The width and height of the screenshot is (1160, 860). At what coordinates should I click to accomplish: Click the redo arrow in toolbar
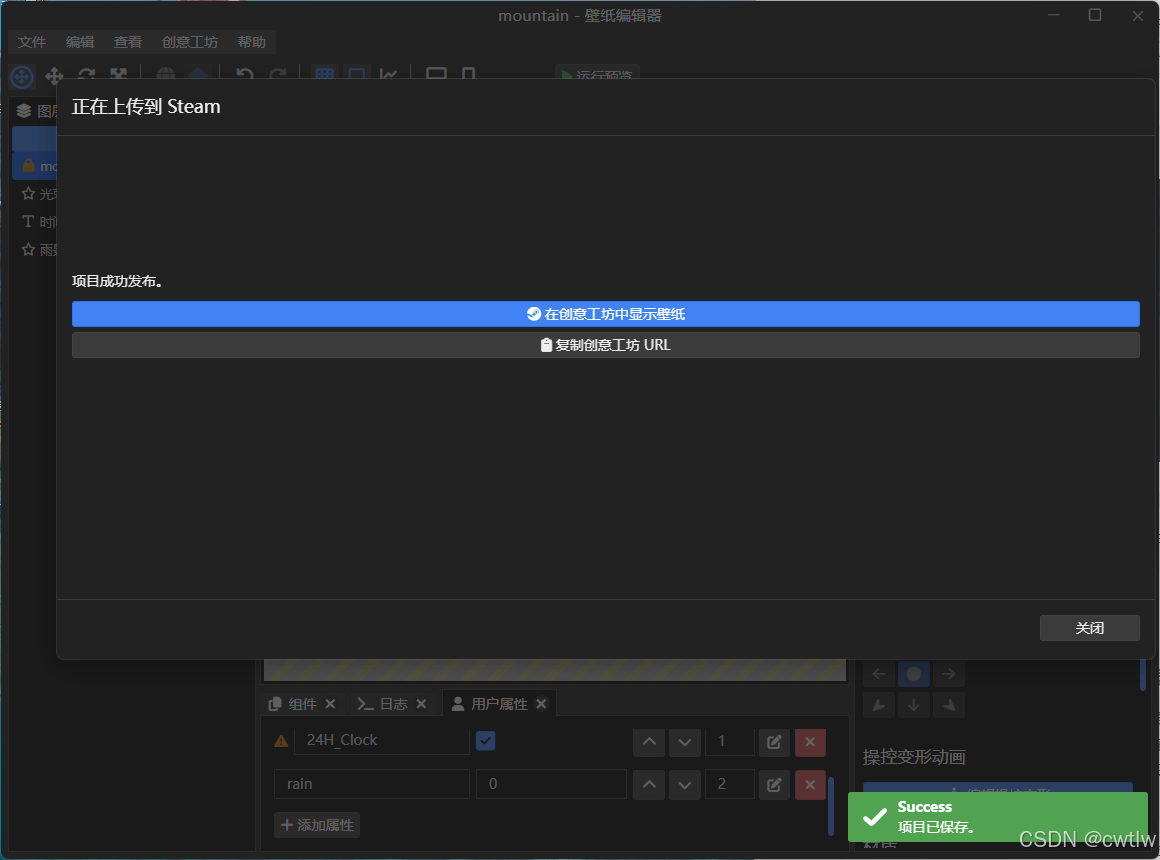tap(277, 74)
